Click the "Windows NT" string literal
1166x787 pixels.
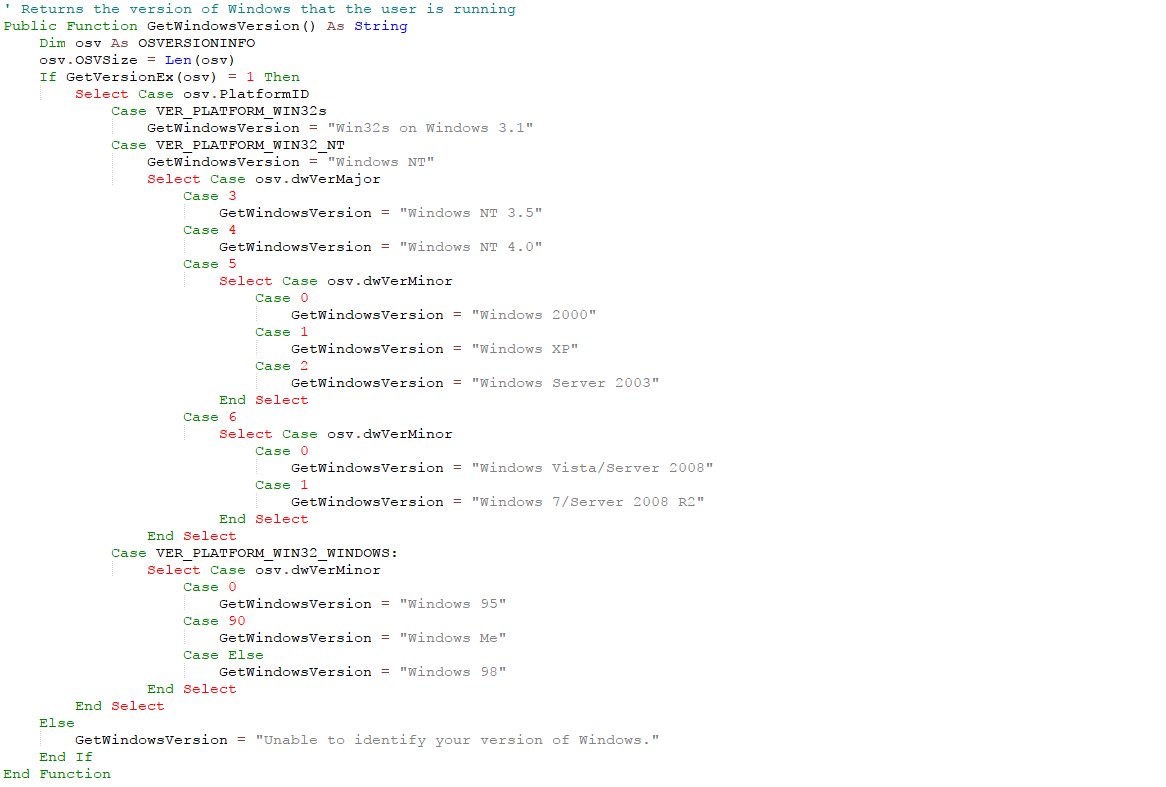381,162
